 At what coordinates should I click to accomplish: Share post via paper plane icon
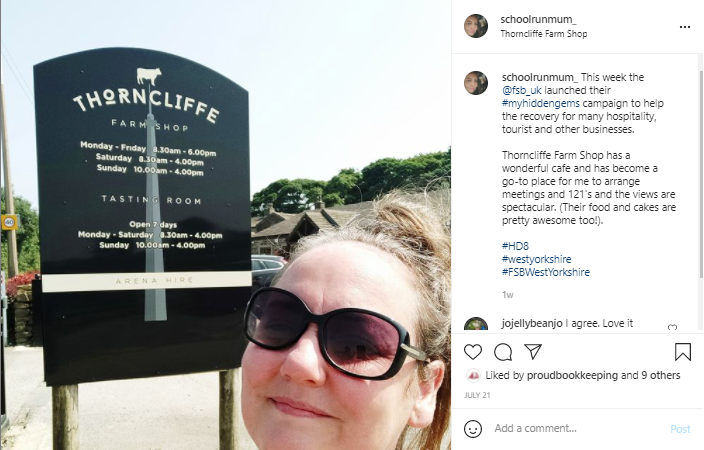pyautogui.click(x=533, y=352)
